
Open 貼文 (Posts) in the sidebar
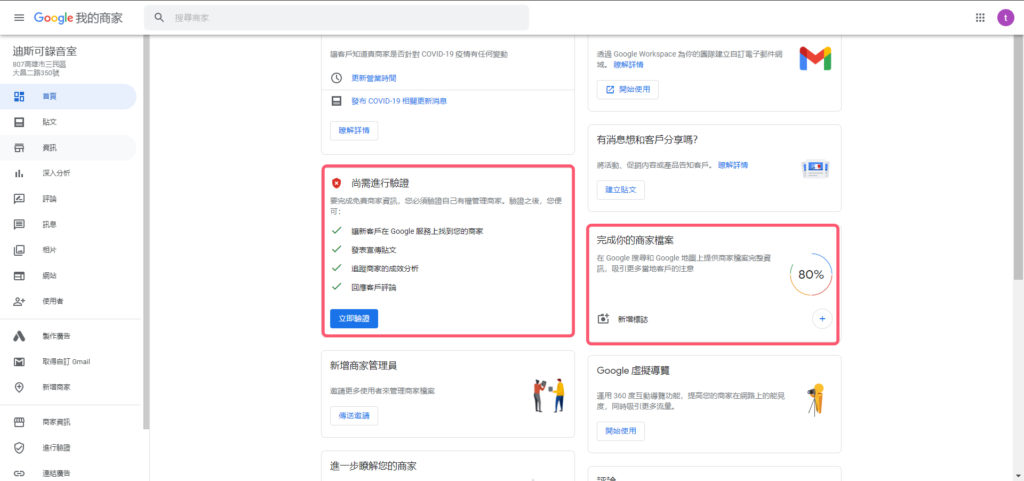pyautogui.click(x=49, y=122)
